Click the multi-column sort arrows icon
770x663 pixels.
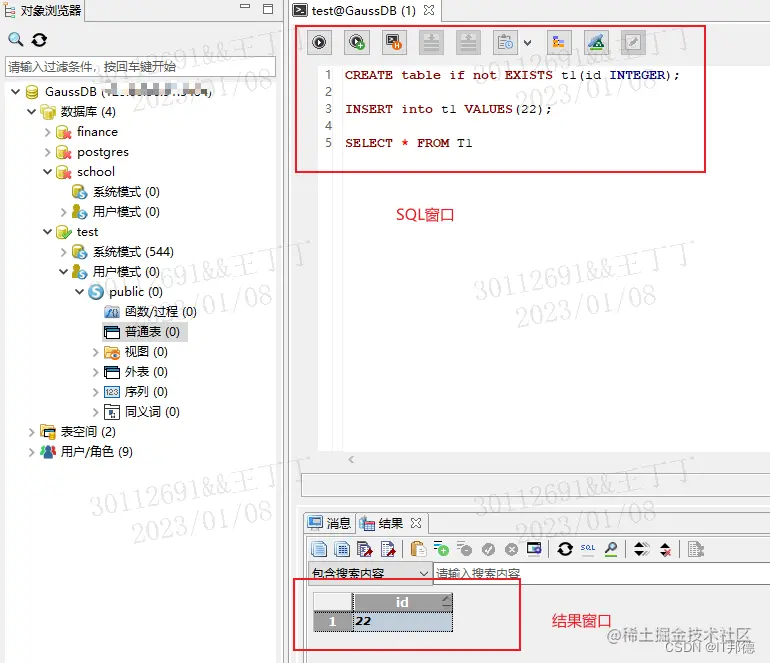click(642, 549)
